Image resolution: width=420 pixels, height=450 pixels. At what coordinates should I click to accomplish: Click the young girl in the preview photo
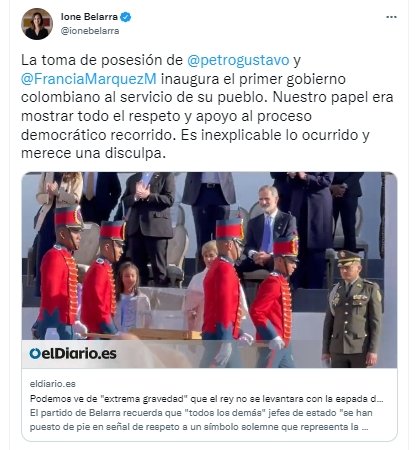132,295
